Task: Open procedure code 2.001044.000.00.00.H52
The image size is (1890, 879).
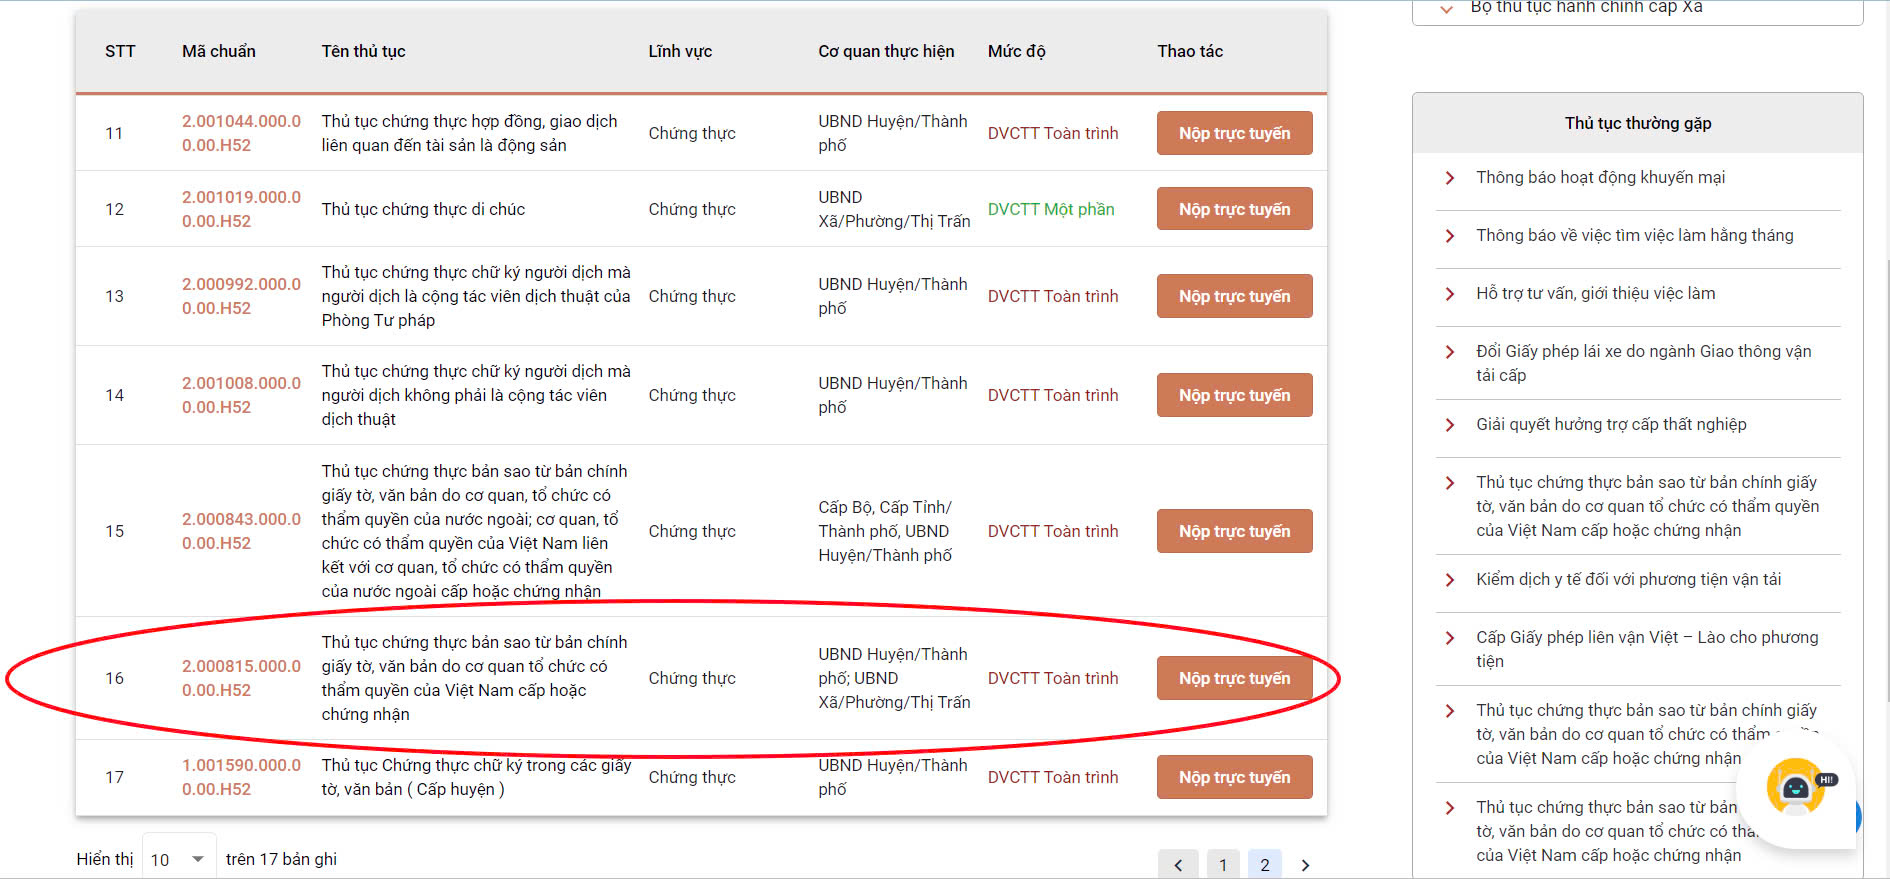Action: point(241,133)
